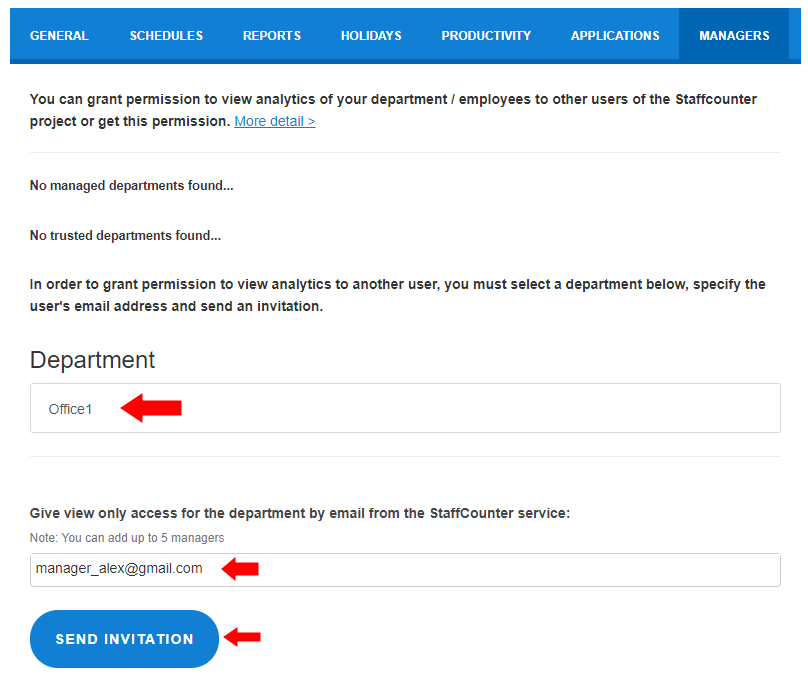This screenshot has height=683, width=808.
Task: View the Applications tab
Action: click(615, 36)
